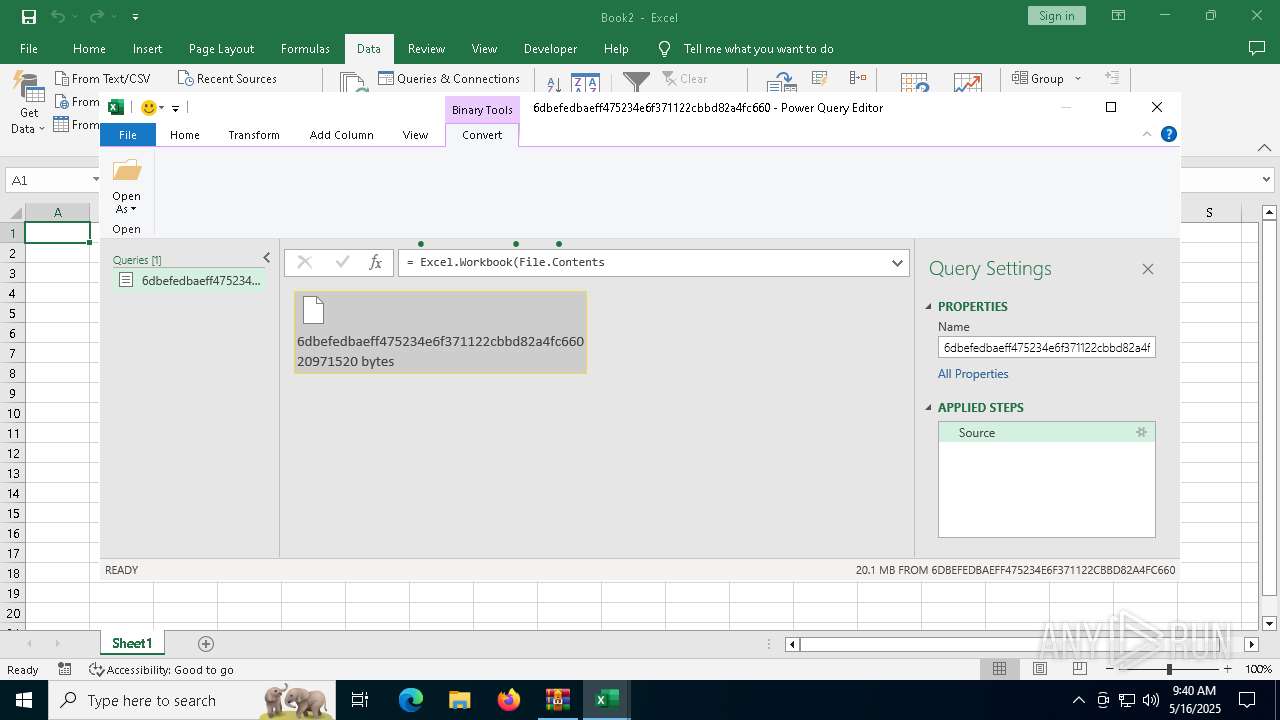The height and width of the screenshot is (720, 1280).
Task: Open the All Properties link
Action: click(973, 374)
